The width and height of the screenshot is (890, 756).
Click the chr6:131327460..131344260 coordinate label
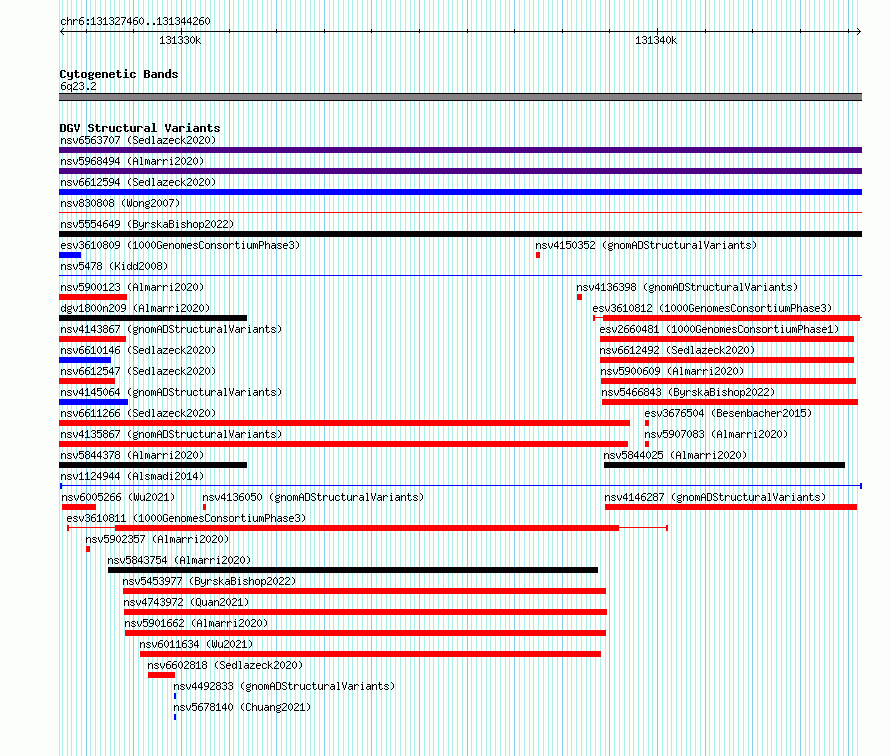click(x=135, y=21)
